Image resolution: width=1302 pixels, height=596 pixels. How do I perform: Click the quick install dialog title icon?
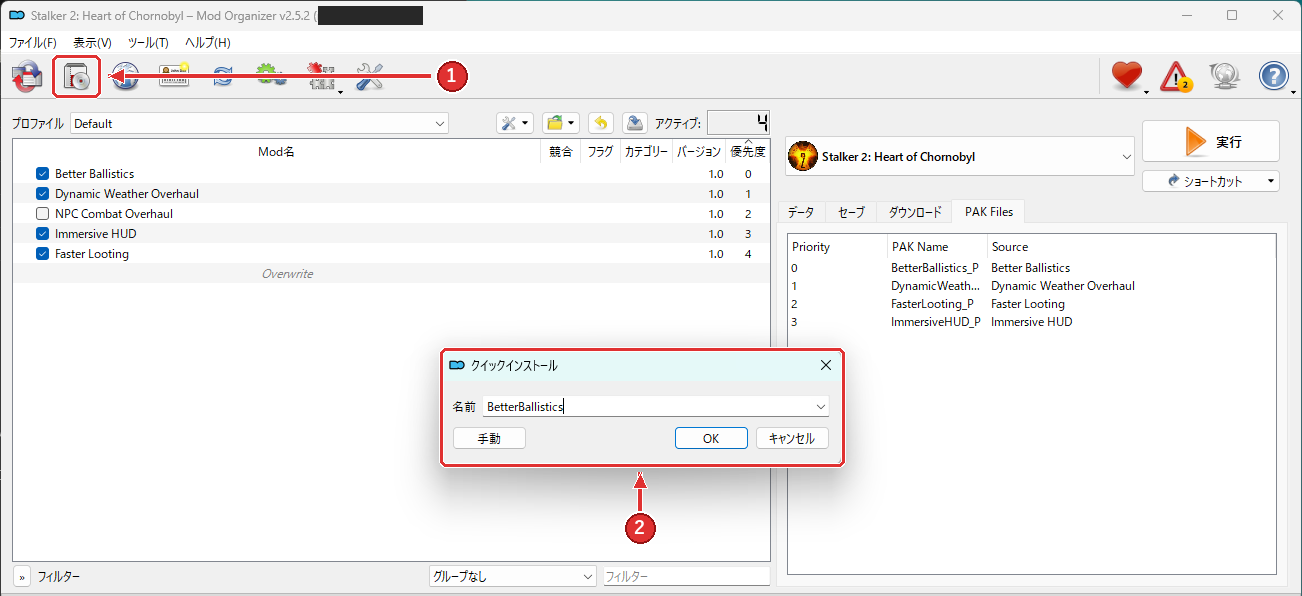pyautogui.click(x=457, y=365)
